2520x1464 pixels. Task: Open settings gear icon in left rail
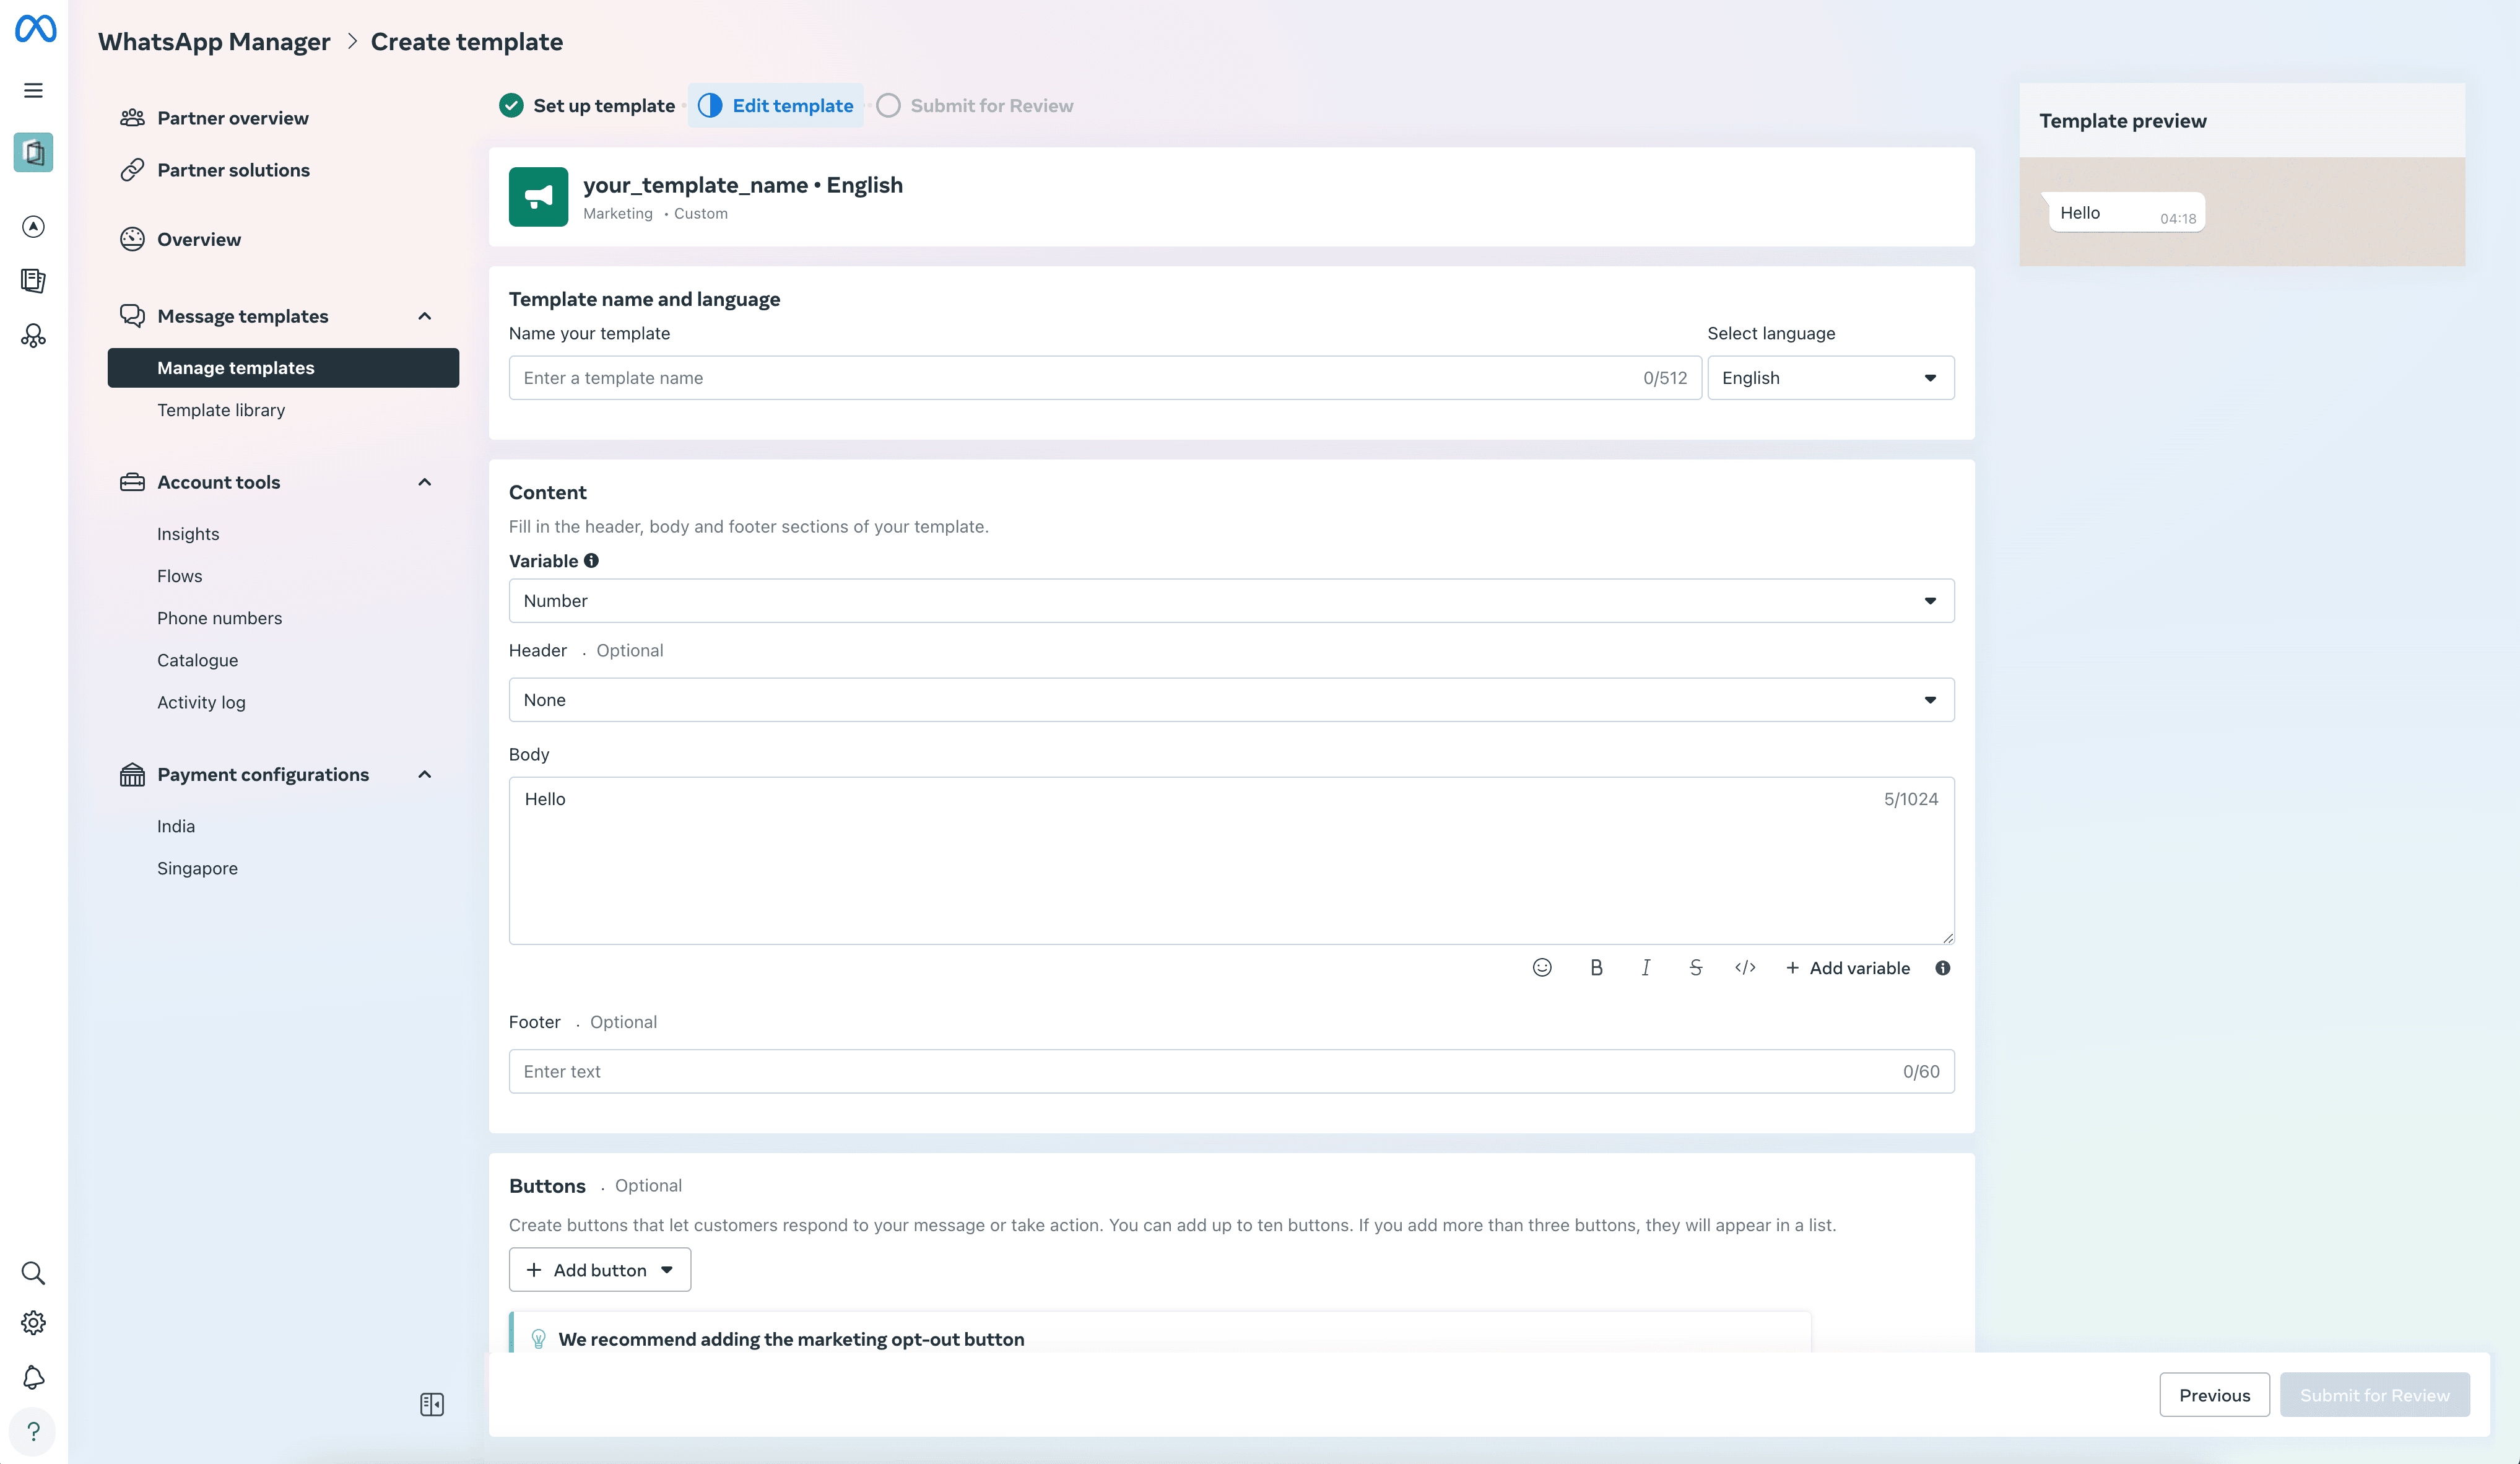click(x=33, y=1323)
